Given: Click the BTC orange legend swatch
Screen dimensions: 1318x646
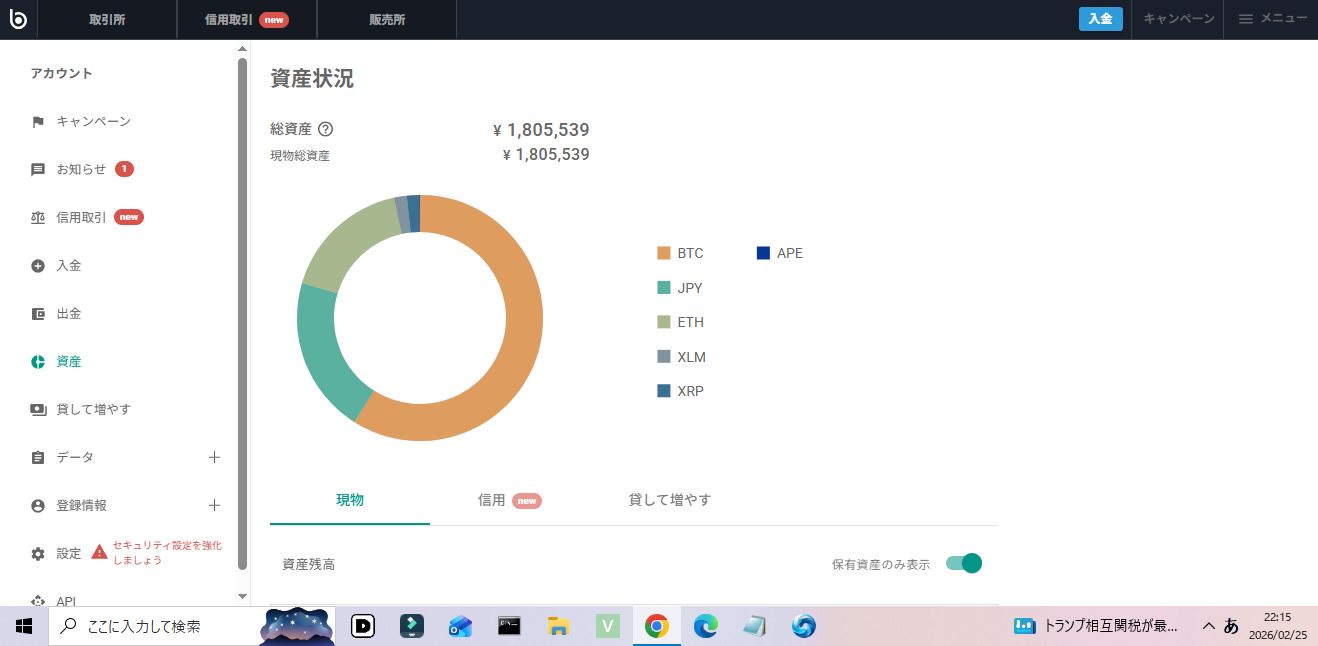Looking at the screenshot, I should point(664,253).
